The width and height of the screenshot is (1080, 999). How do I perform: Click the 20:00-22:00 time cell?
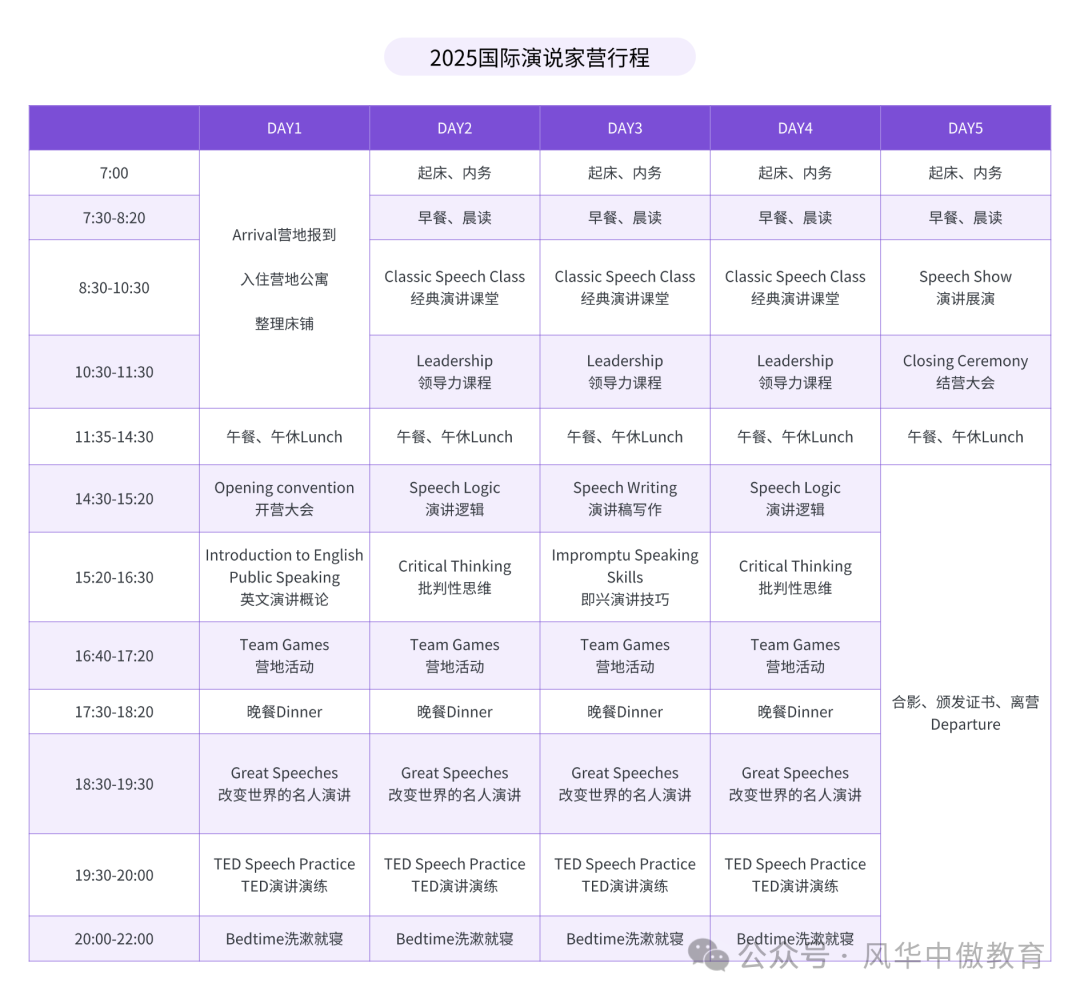tap(114, 938)
